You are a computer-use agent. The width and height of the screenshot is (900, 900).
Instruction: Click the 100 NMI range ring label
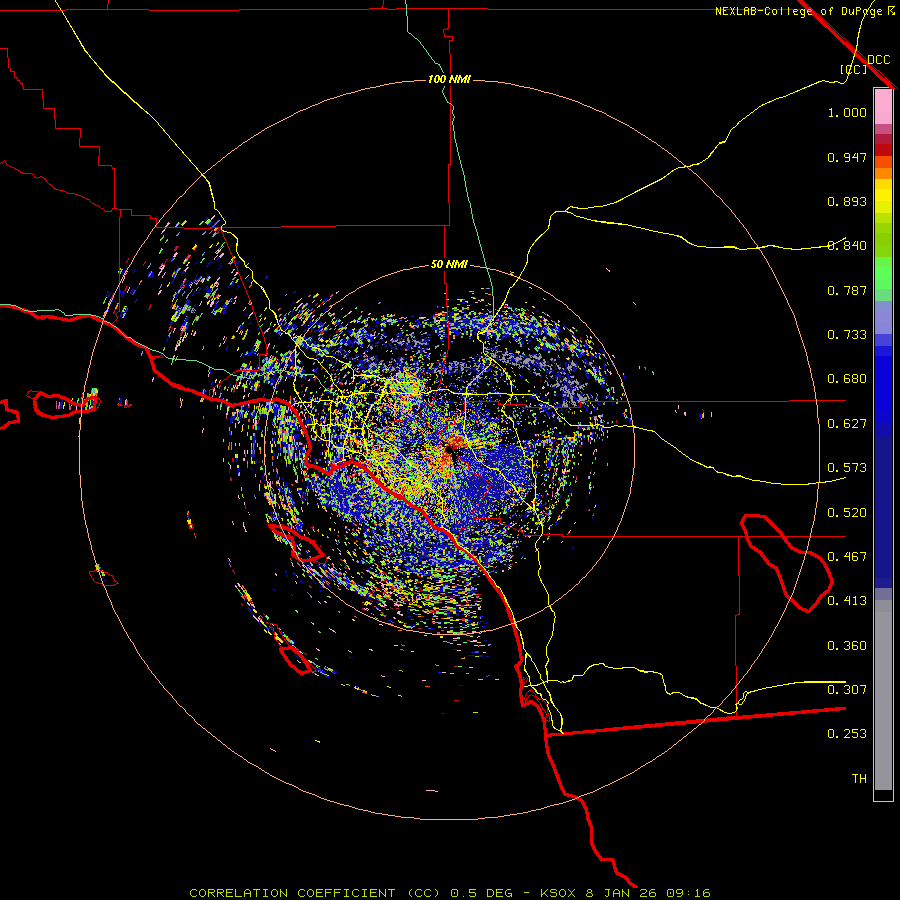coord(449,79)
